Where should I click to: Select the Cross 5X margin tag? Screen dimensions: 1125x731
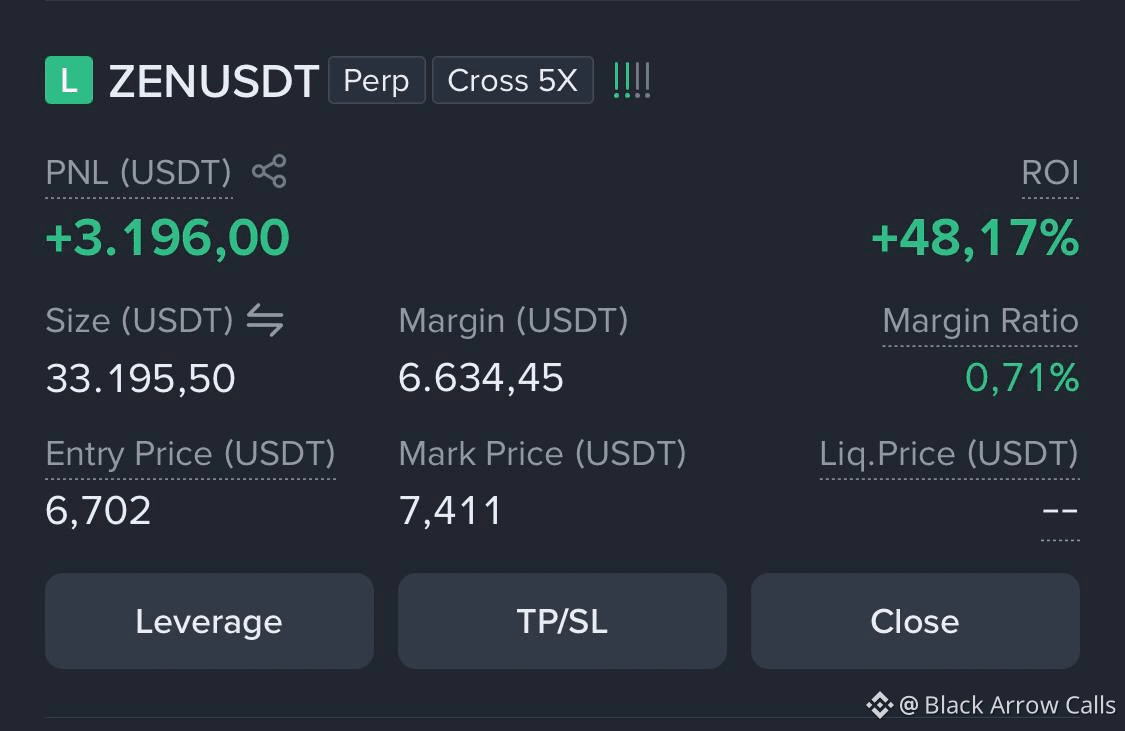pyautogui.click(x=512, y=80)
